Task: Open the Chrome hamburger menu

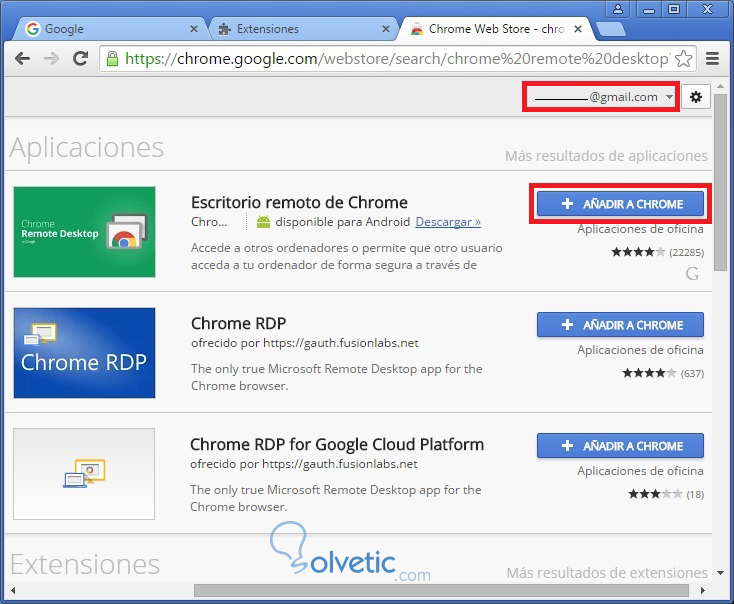Action: coord(712,59)
